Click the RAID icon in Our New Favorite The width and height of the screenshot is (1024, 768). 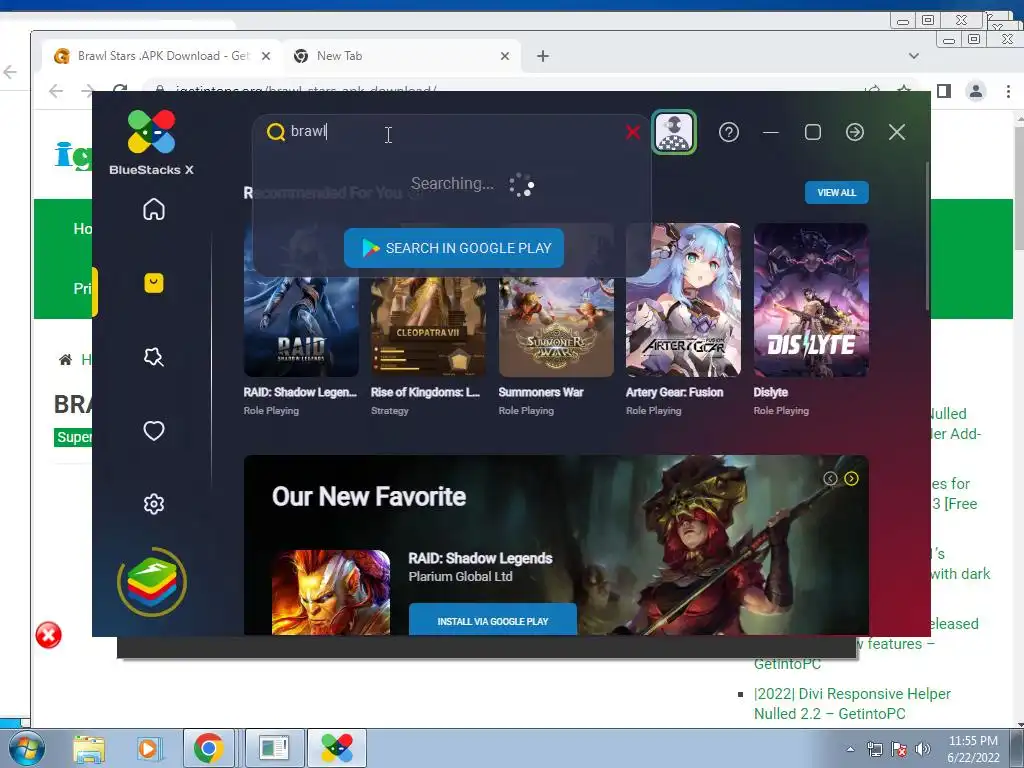(x=330, y=592)
